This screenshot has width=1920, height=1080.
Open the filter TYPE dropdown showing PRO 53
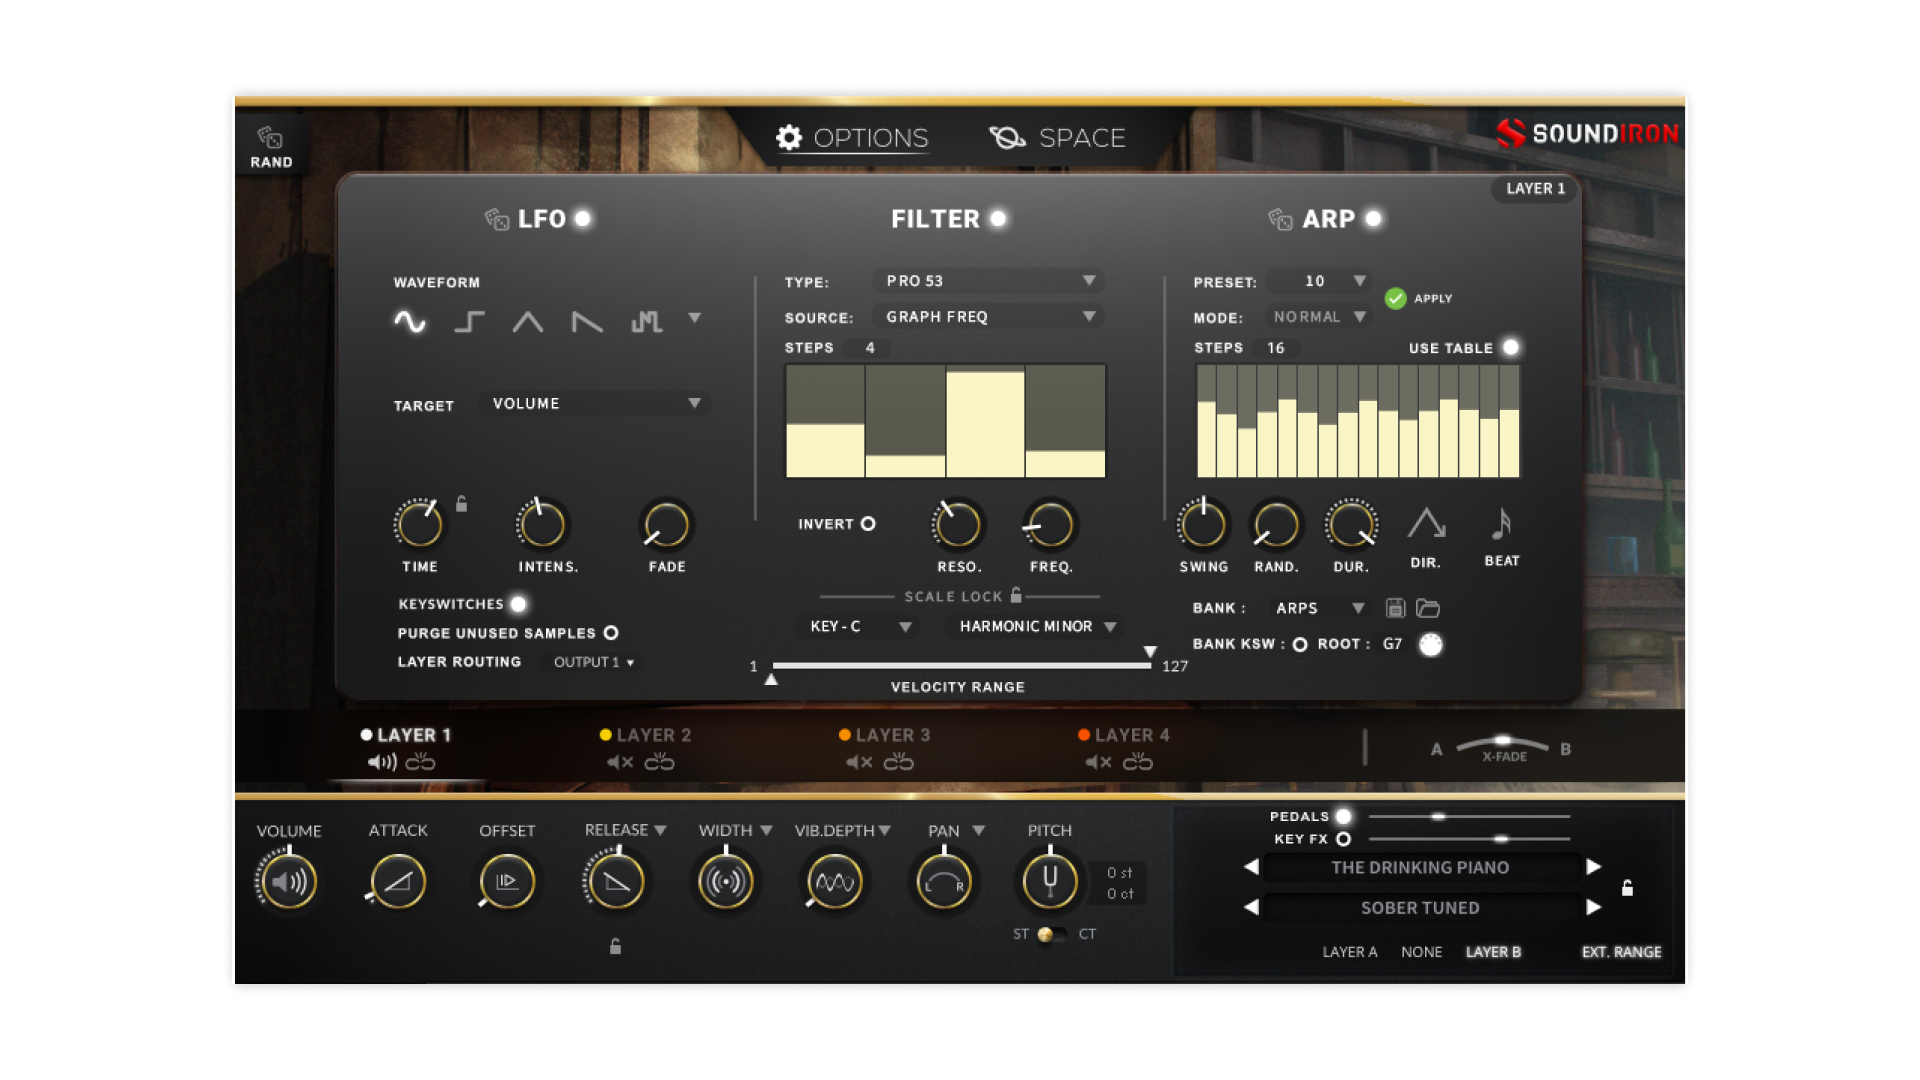(987, 281)
